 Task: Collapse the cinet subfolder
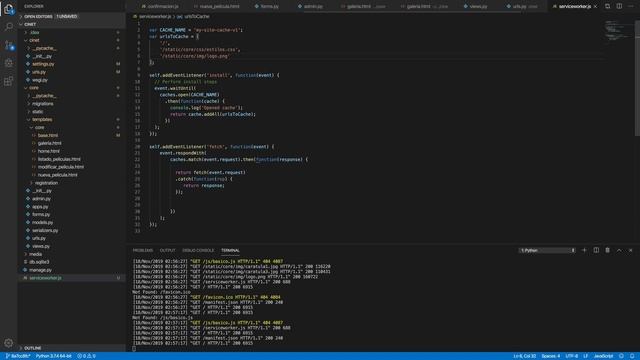(34, 40)
